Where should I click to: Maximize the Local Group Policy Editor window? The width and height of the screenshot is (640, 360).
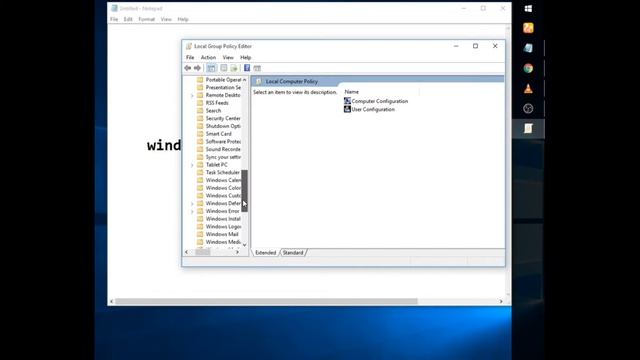[475, 46]
